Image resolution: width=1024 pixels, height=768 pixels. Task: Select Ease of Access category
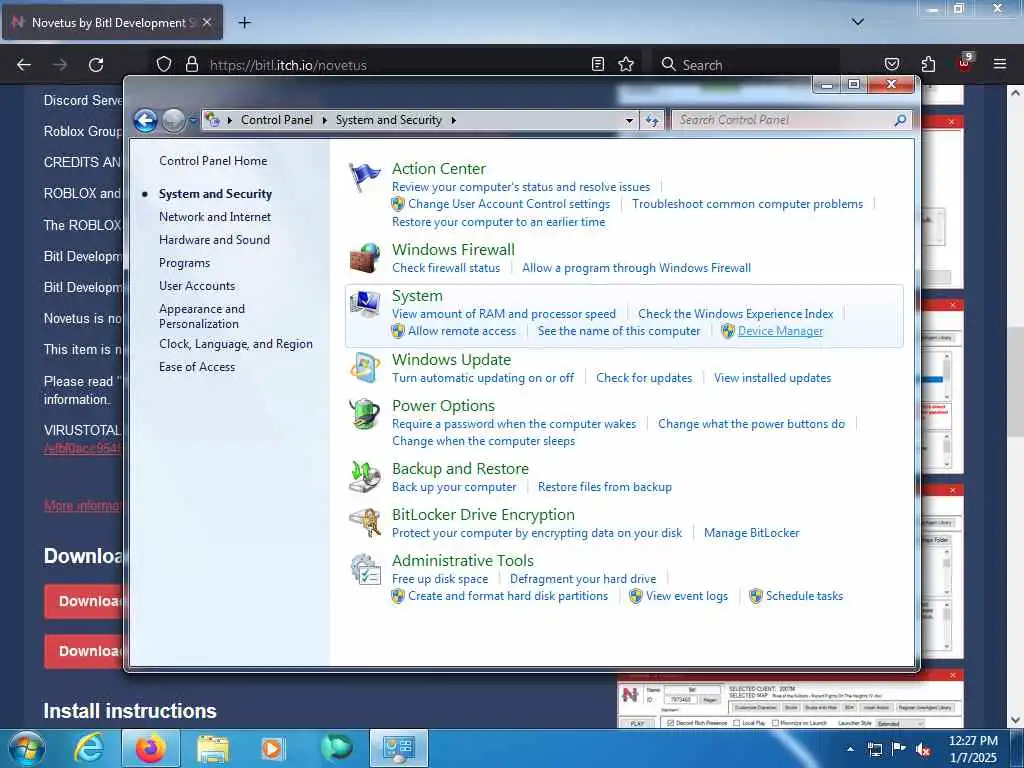197,367
